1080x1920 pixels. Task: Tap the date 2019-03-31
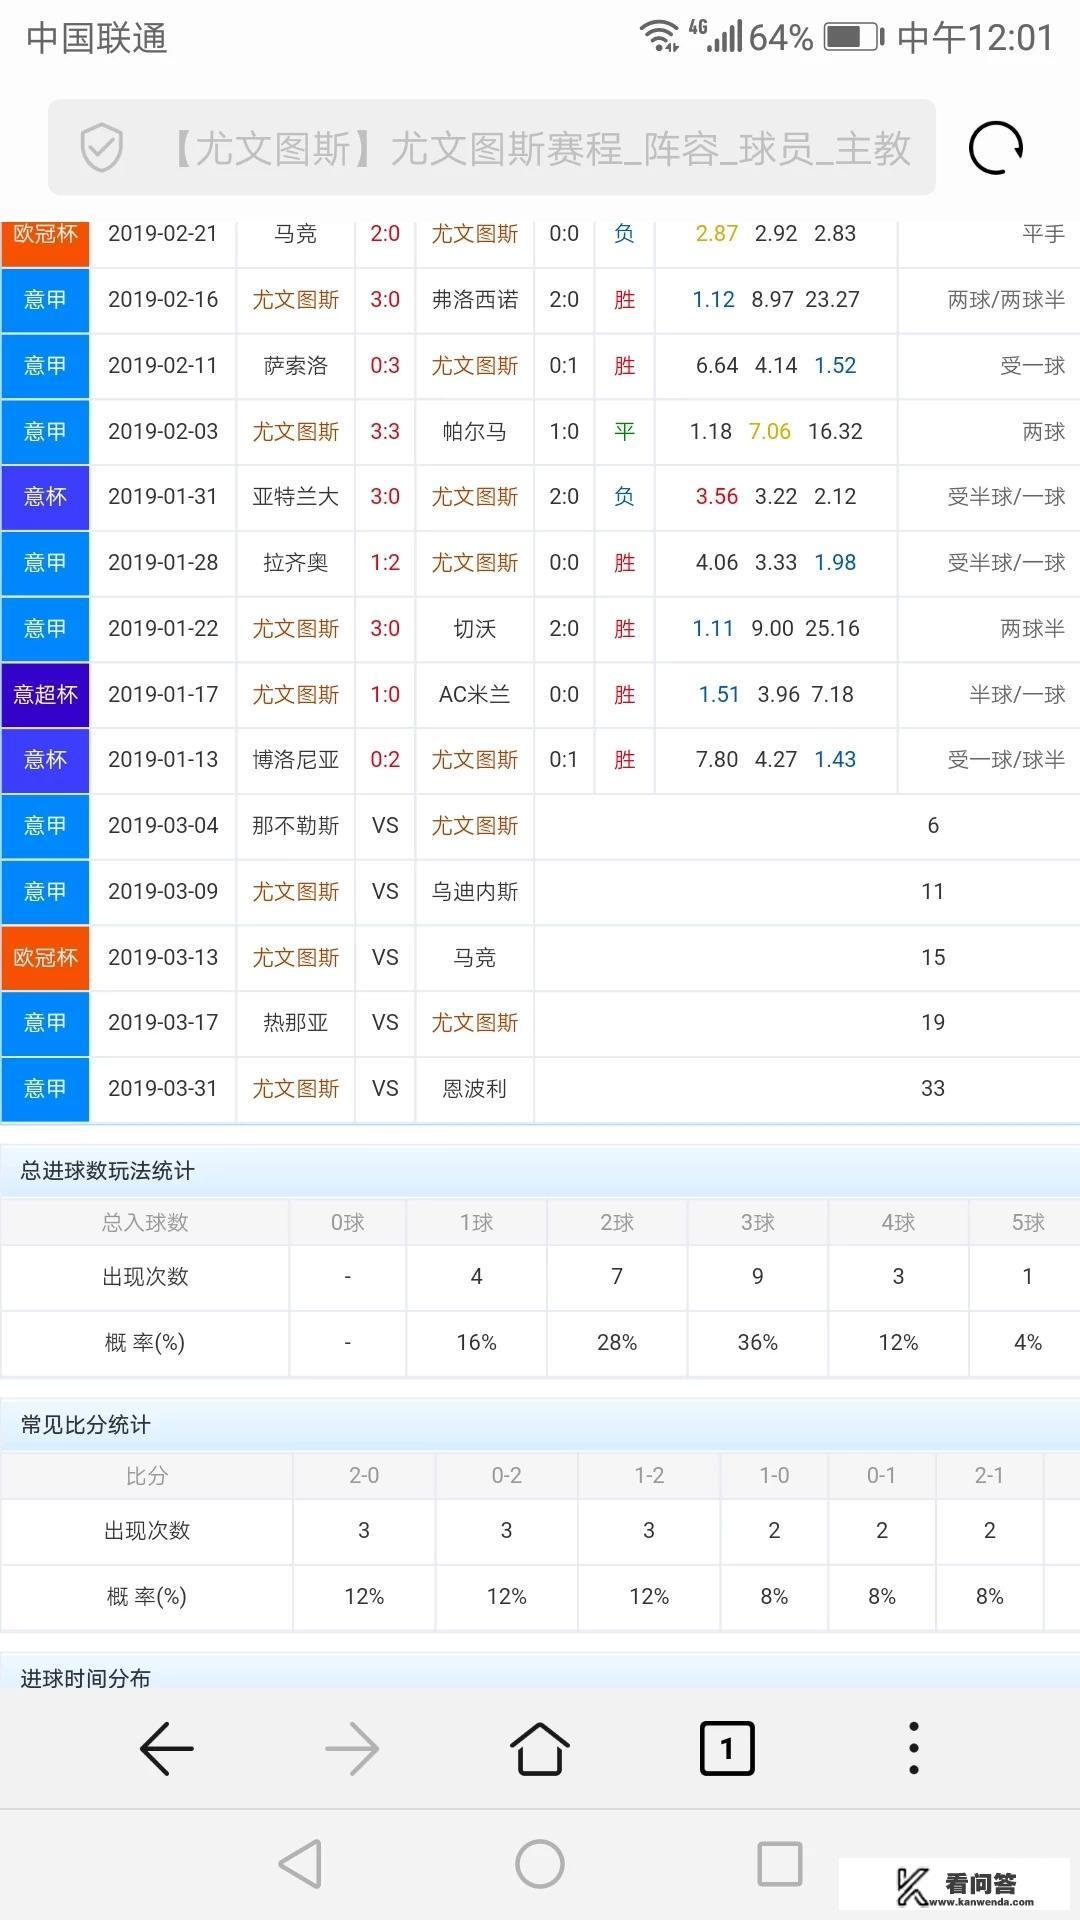point(163,1089)
